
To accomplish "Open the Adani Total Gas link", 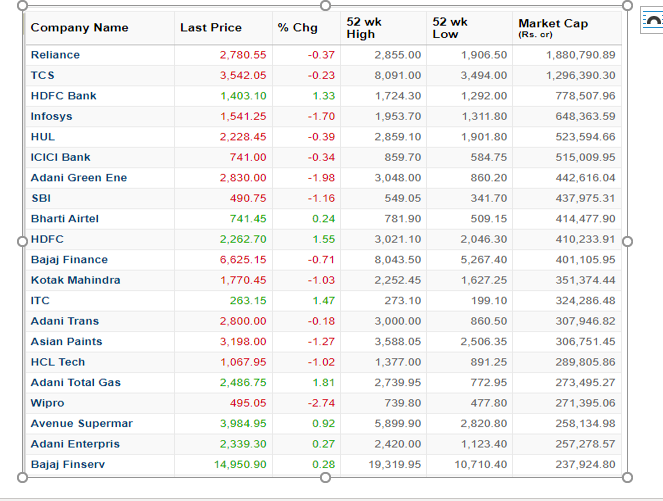I will point(76,383).
